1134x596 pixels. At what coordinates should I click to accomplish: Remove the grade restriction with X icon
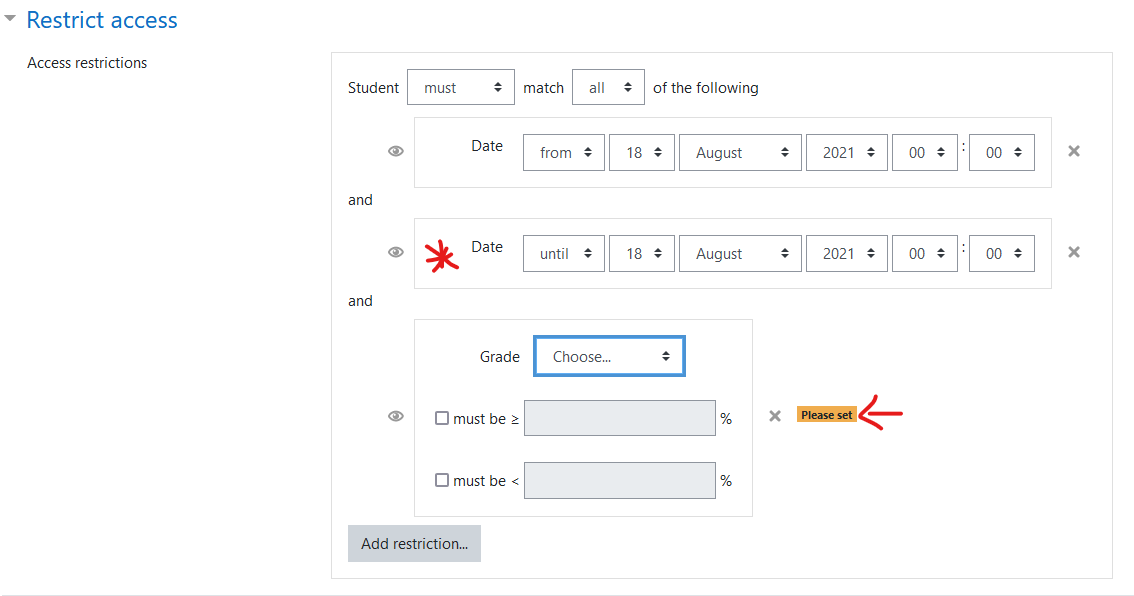click(x=775, y=416)
